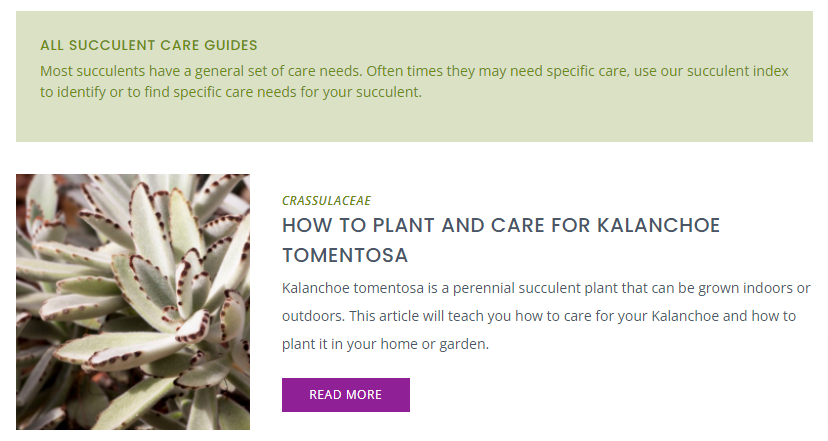Click the italic green category label above title
Viewport: 828px width, 441px height.
point(326,201)
